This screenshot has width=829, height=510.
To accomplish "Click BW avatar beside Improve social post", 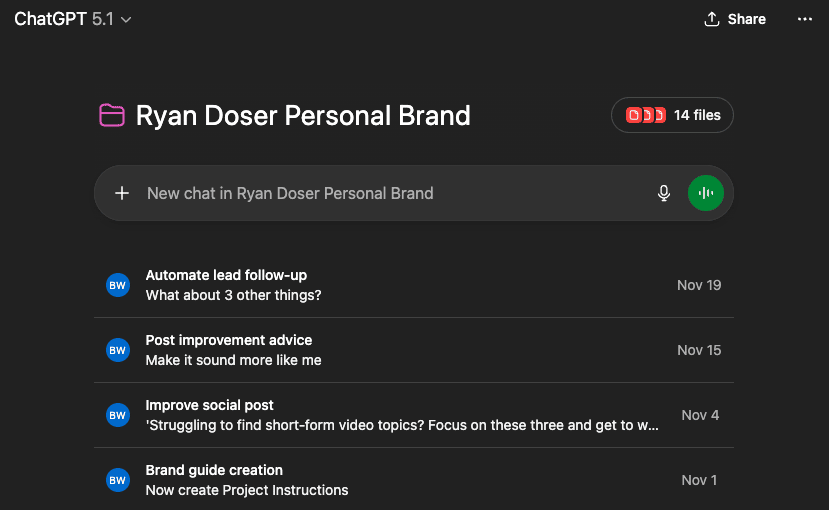I will 118,415.
